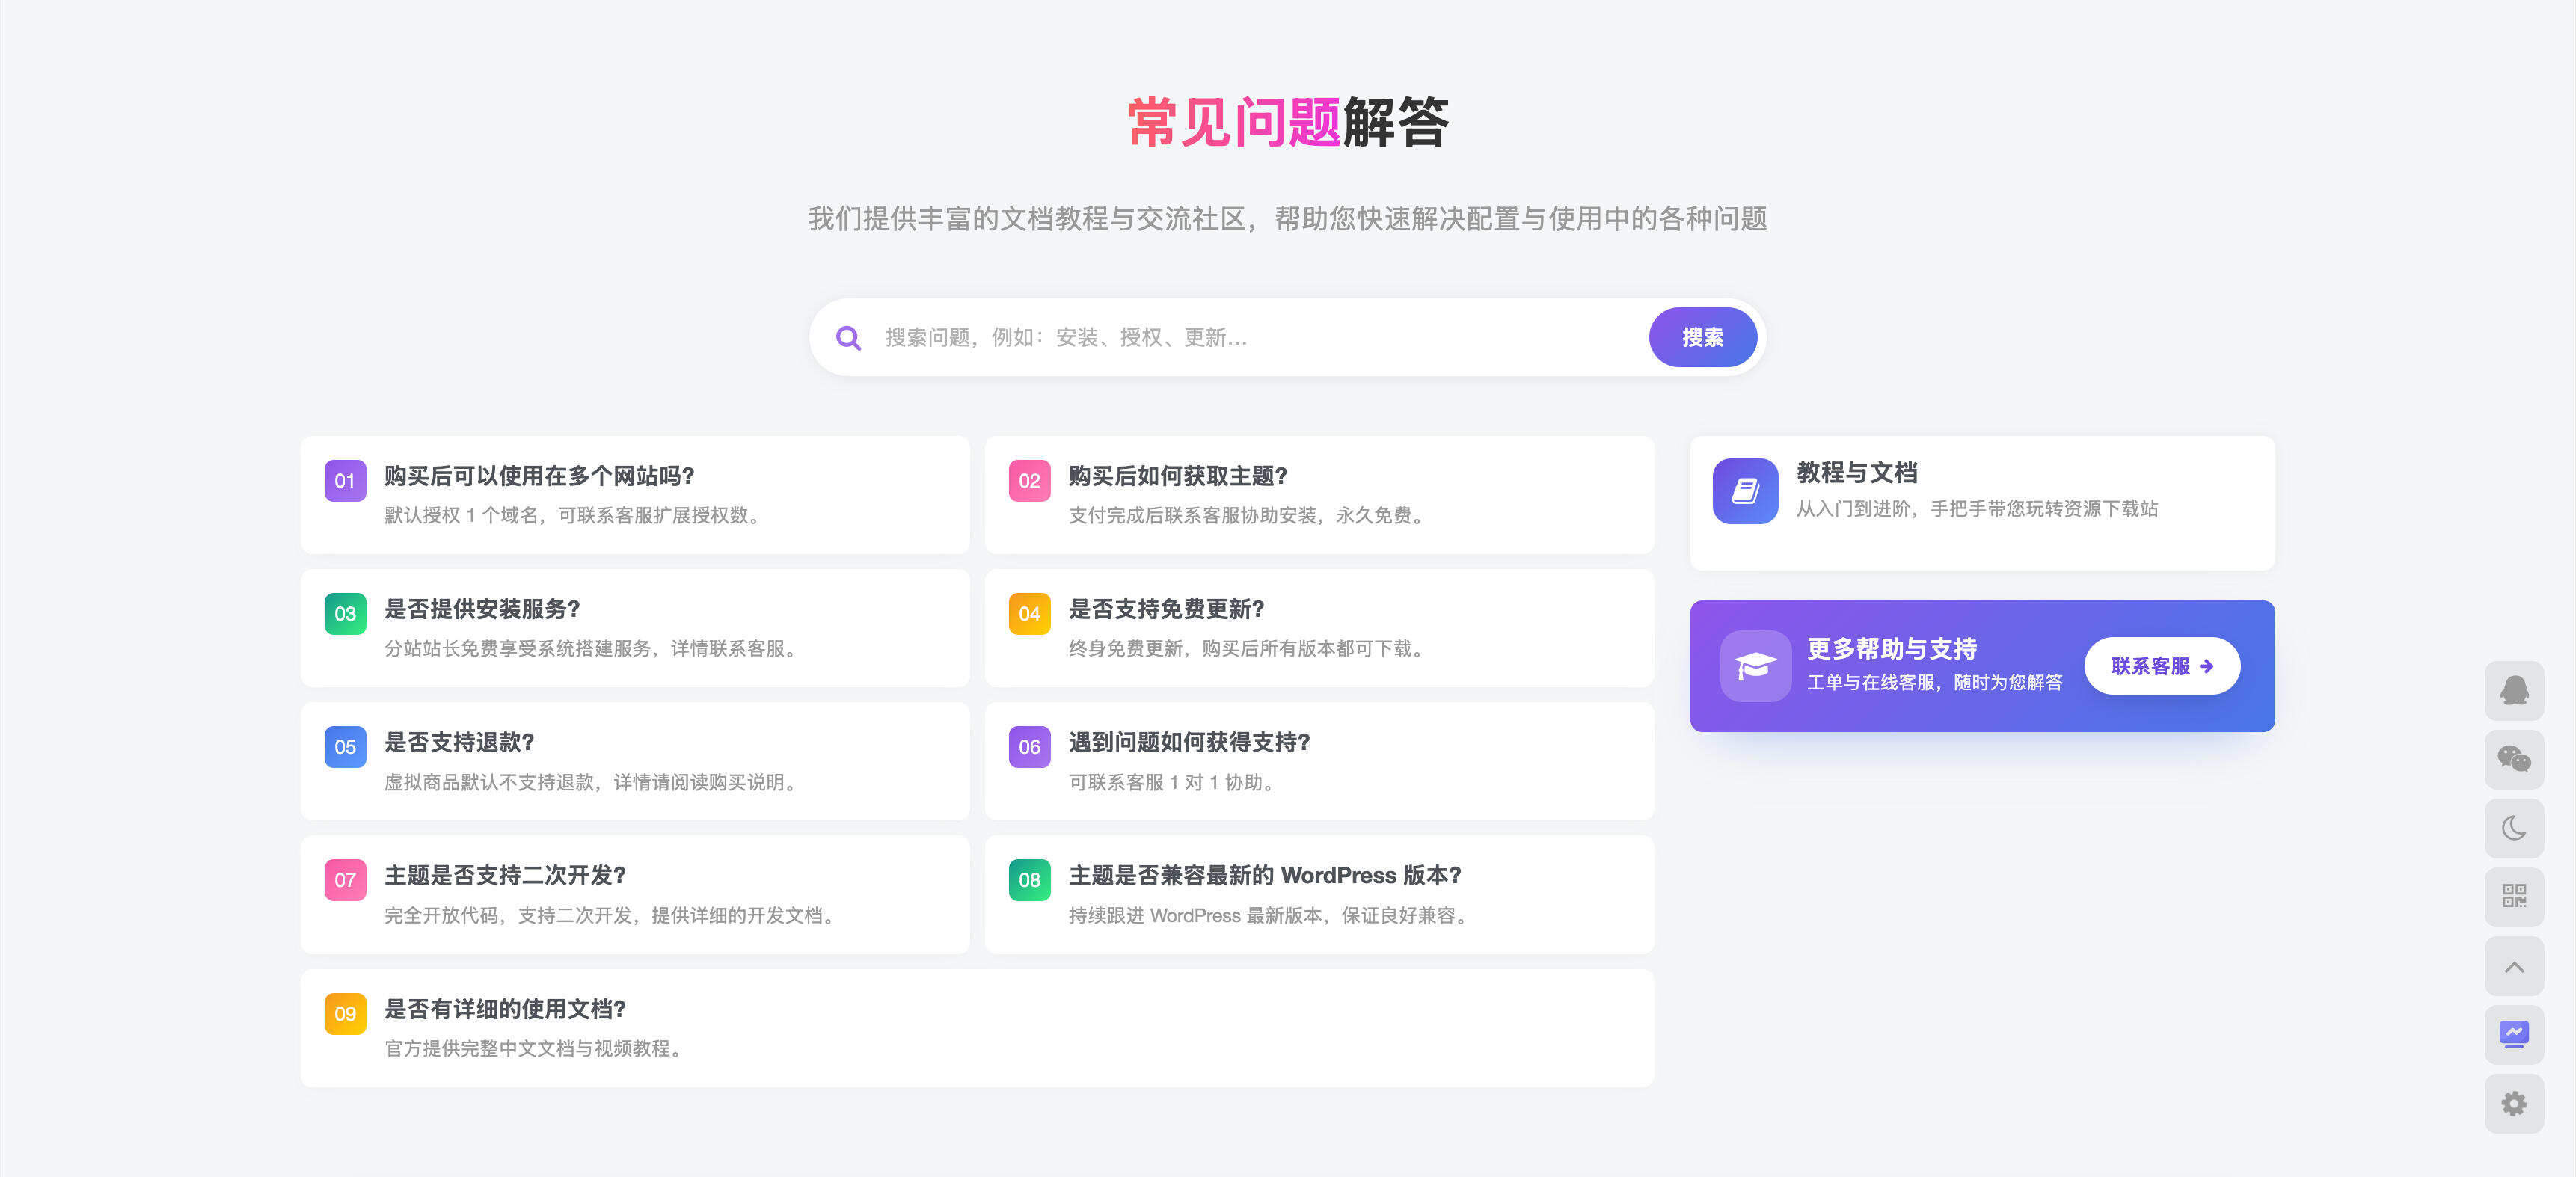Screen dimensions: 2576x1177
Task: Click the 08 number badge
Action: 1029,880
